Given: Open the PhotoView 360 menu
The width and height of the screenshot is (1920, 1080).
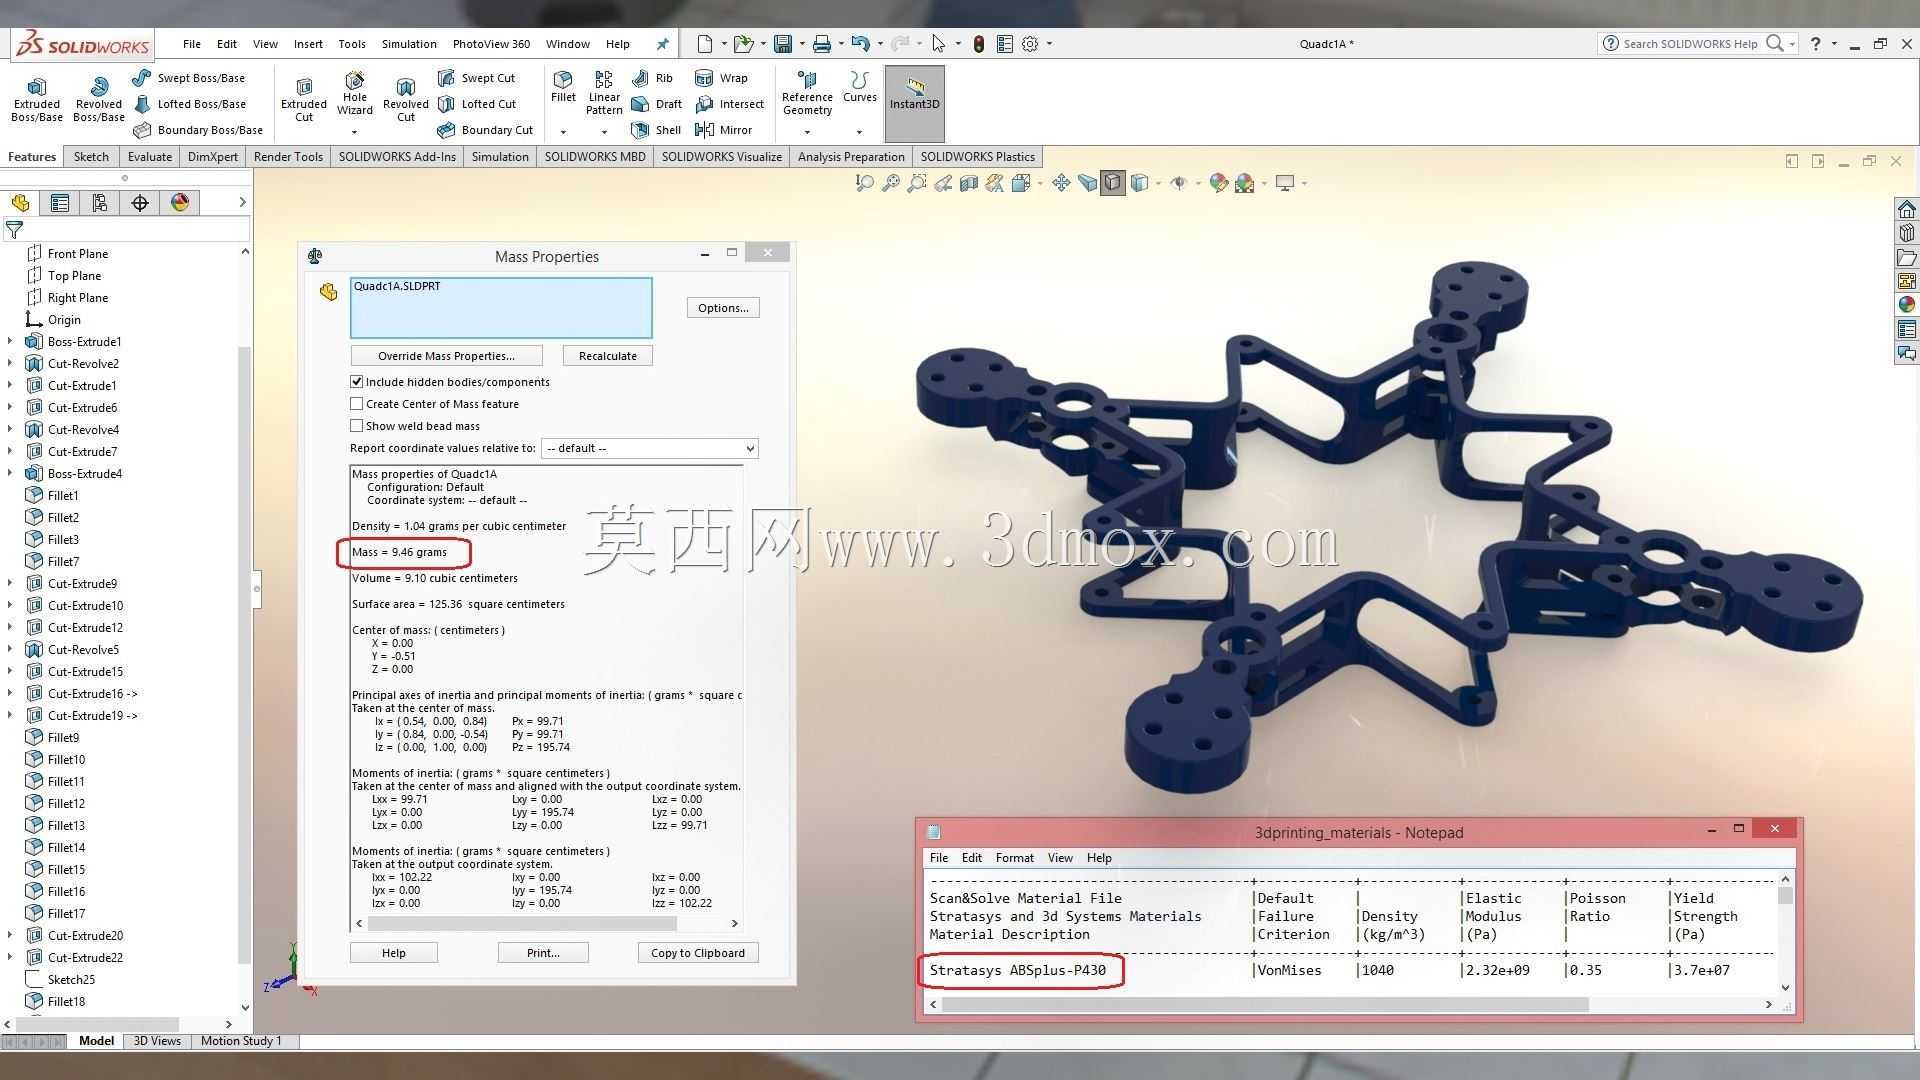Looking at the screenshot, I should point(491,44).
